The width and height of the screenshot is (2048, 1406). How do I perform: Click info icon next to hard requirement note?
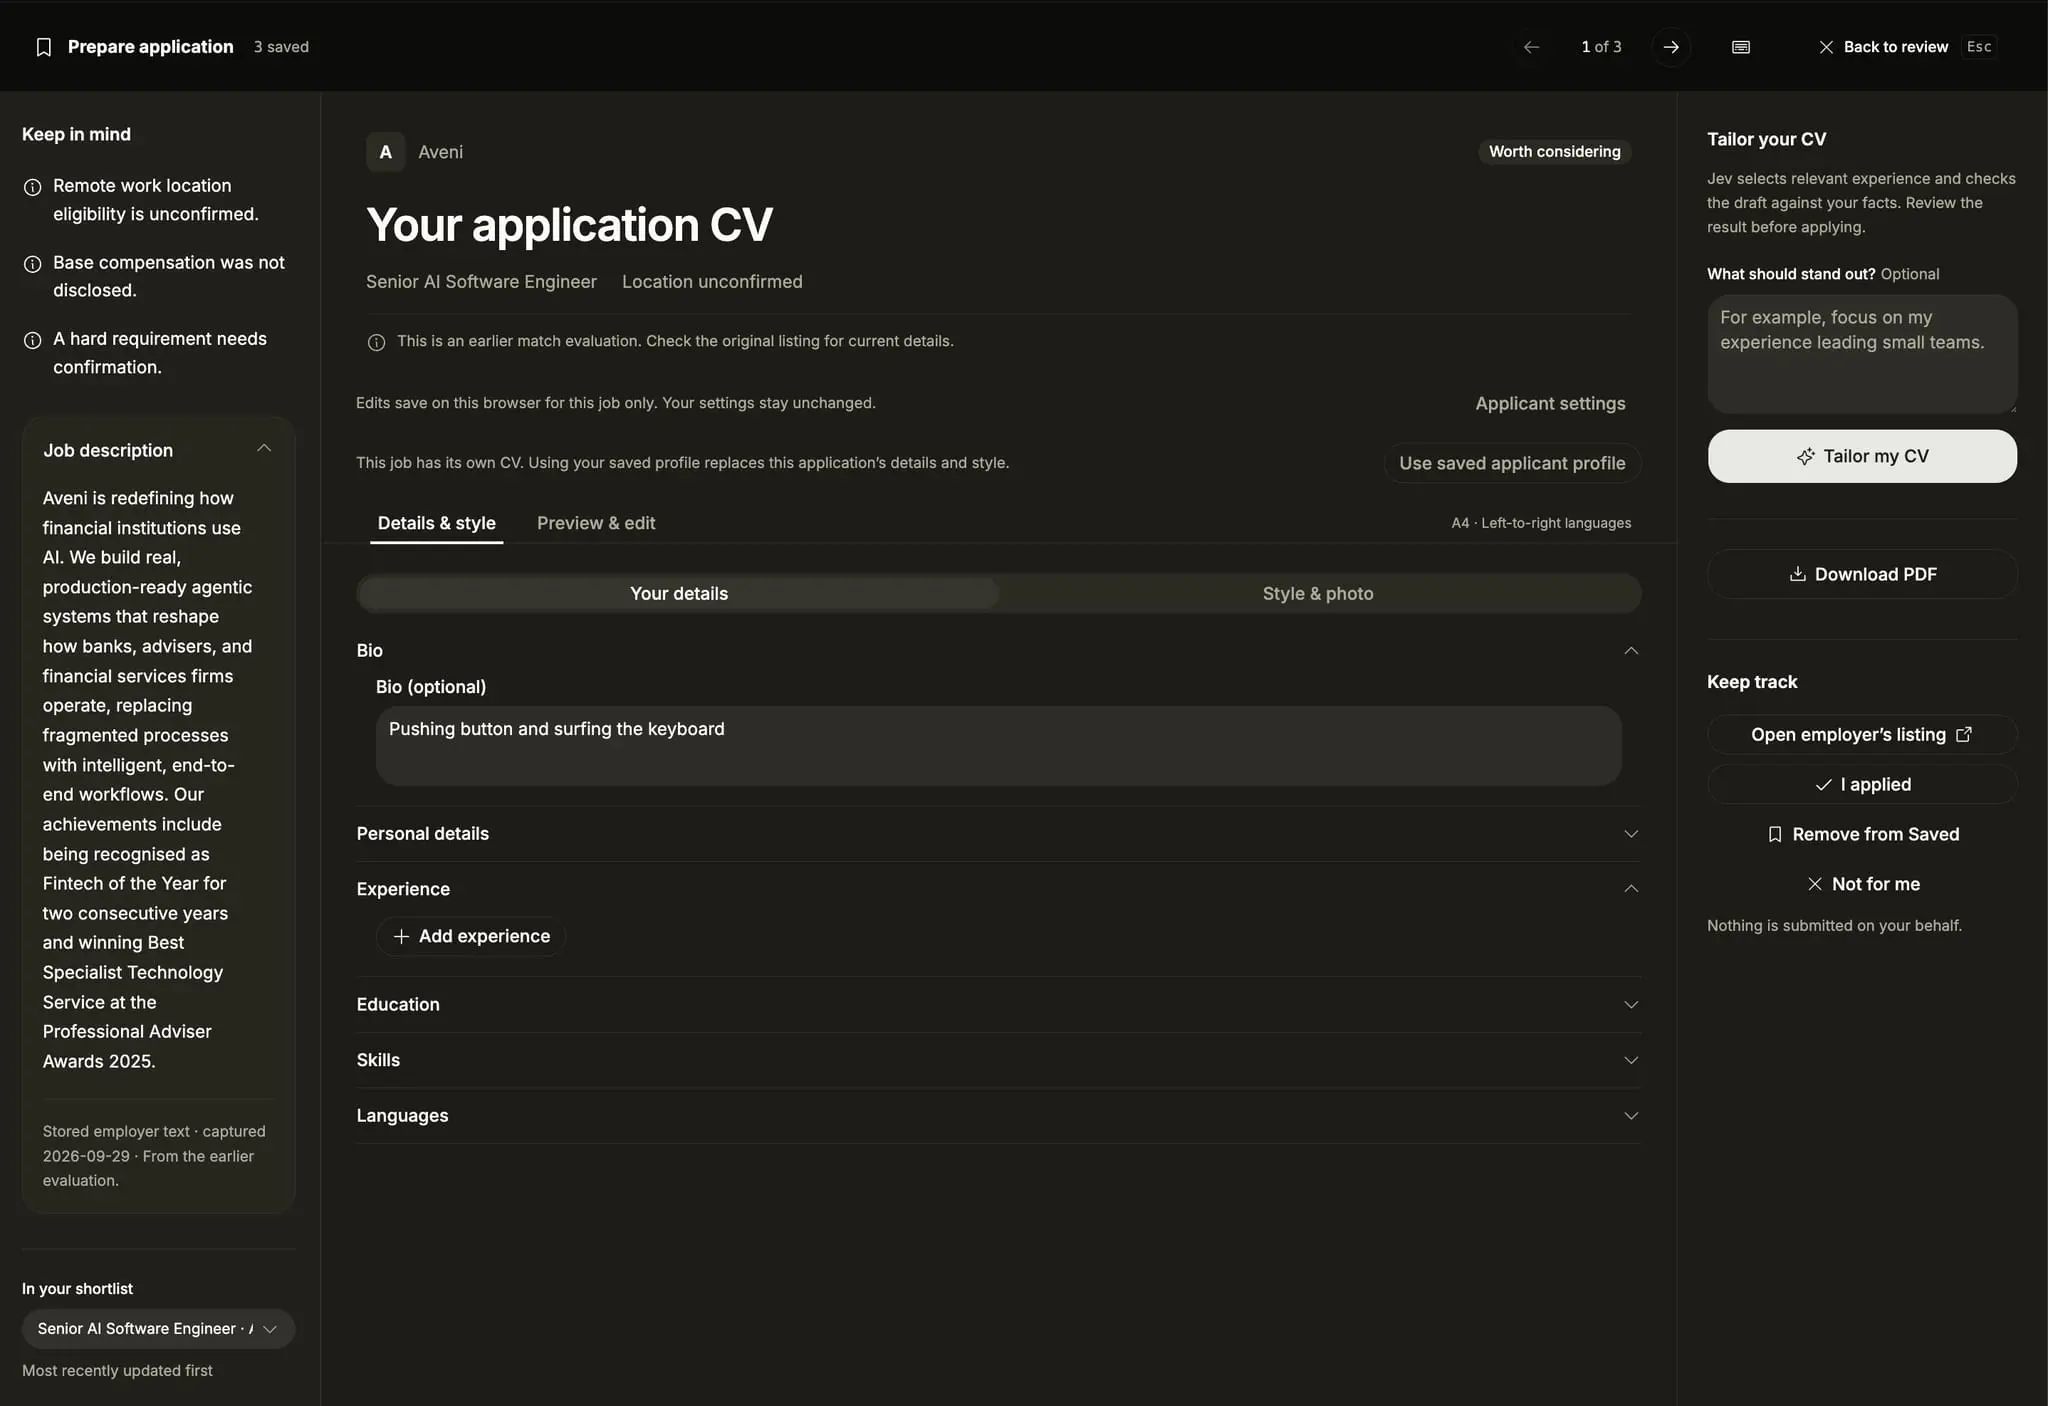tap(32, 340)
